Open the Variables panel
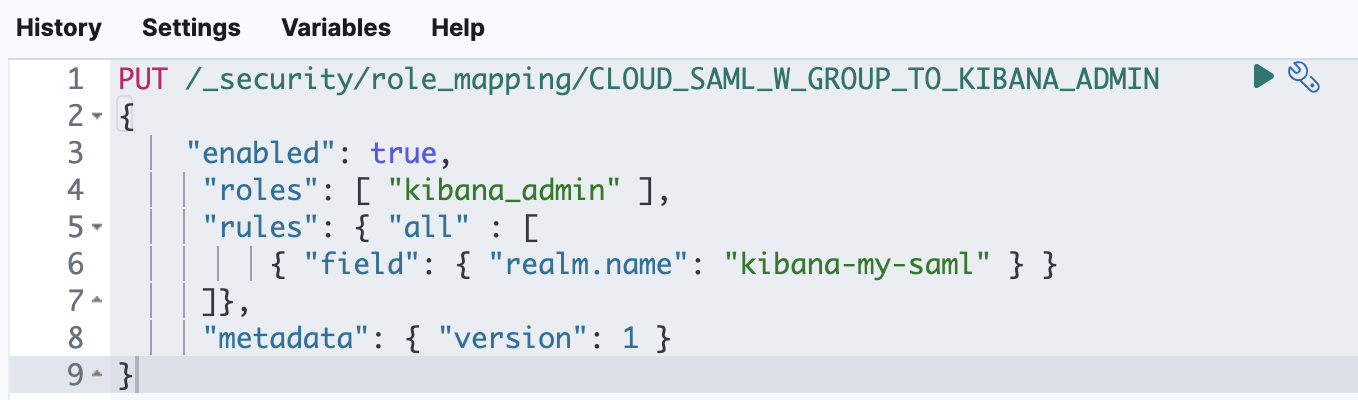 [x=336, y=28]
